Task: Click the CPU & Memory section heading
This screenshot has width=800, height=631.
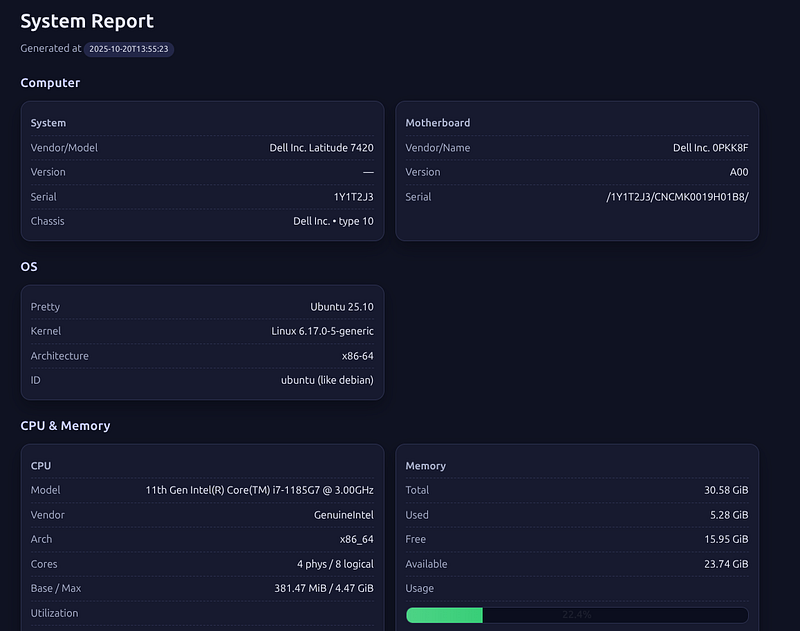Action: pyautogui.click(x=65, y=425)
